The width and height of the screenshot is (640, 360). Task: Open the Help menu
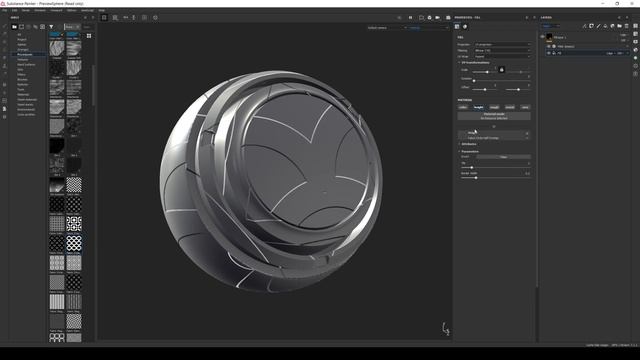click(x=102, y=10)
